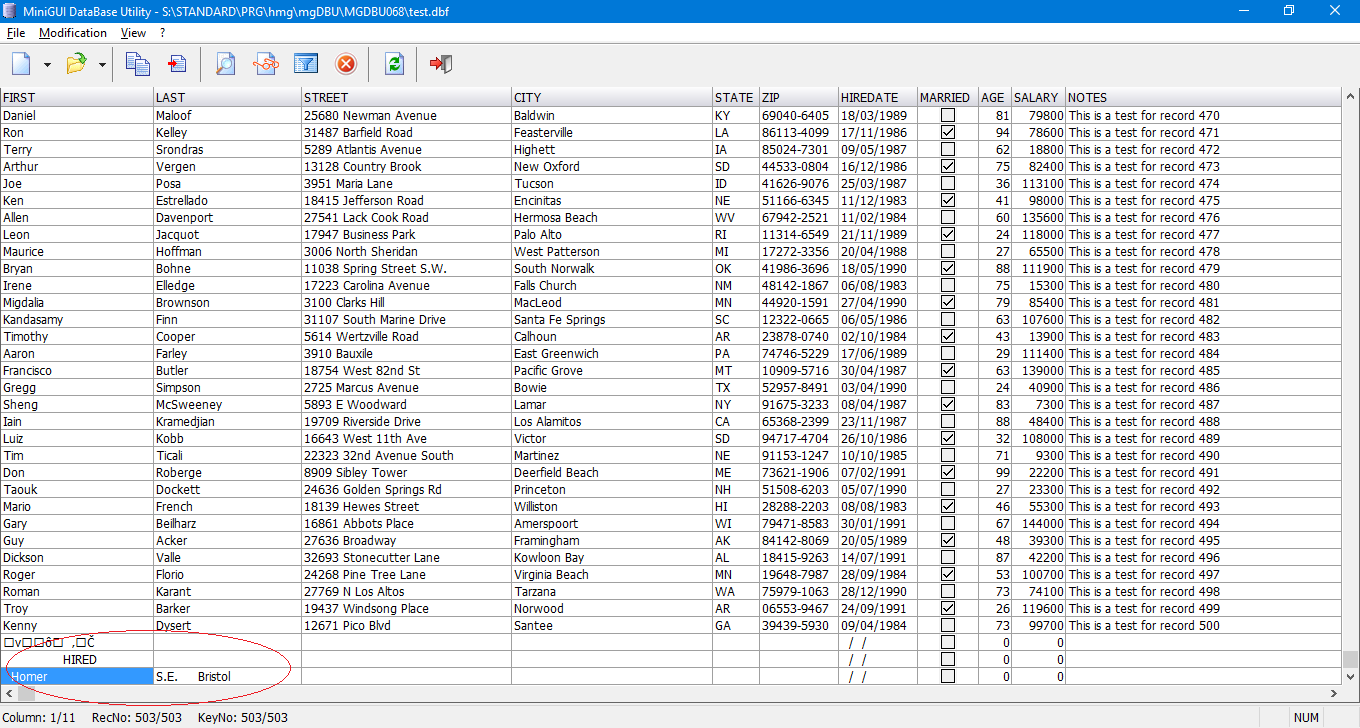The width and height of the screenshot is (1360, 728).
Task: Click the Open folder toolbar icon
Action: [76, 64]
